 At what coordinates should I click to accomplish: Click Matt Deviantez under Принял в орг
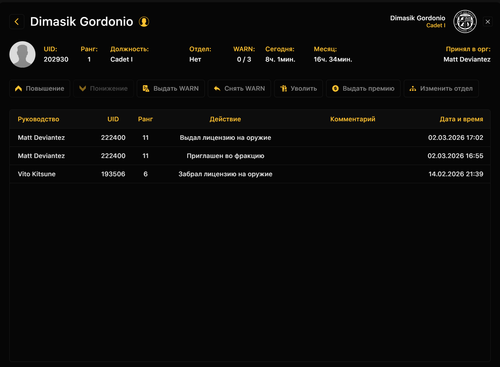[467, 60]
